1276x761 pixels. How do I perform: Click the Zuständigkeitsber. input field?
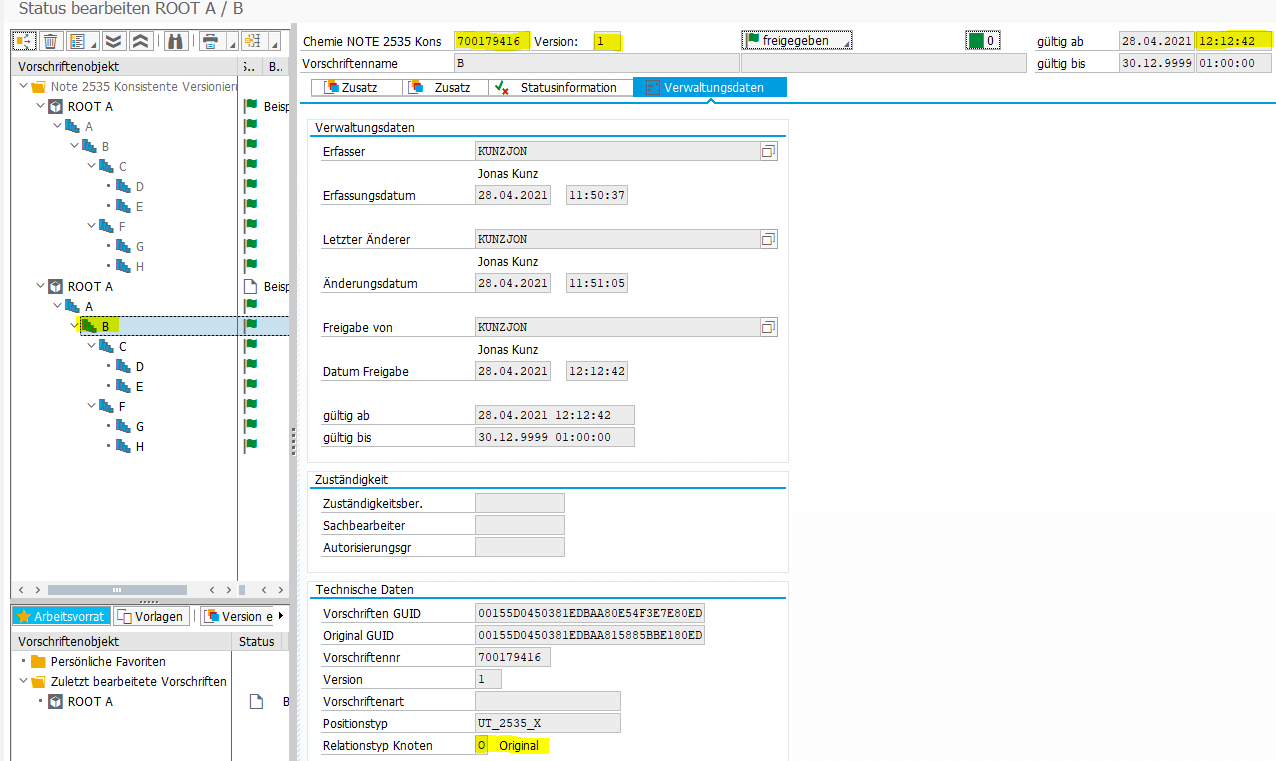[x=519, y=503]
